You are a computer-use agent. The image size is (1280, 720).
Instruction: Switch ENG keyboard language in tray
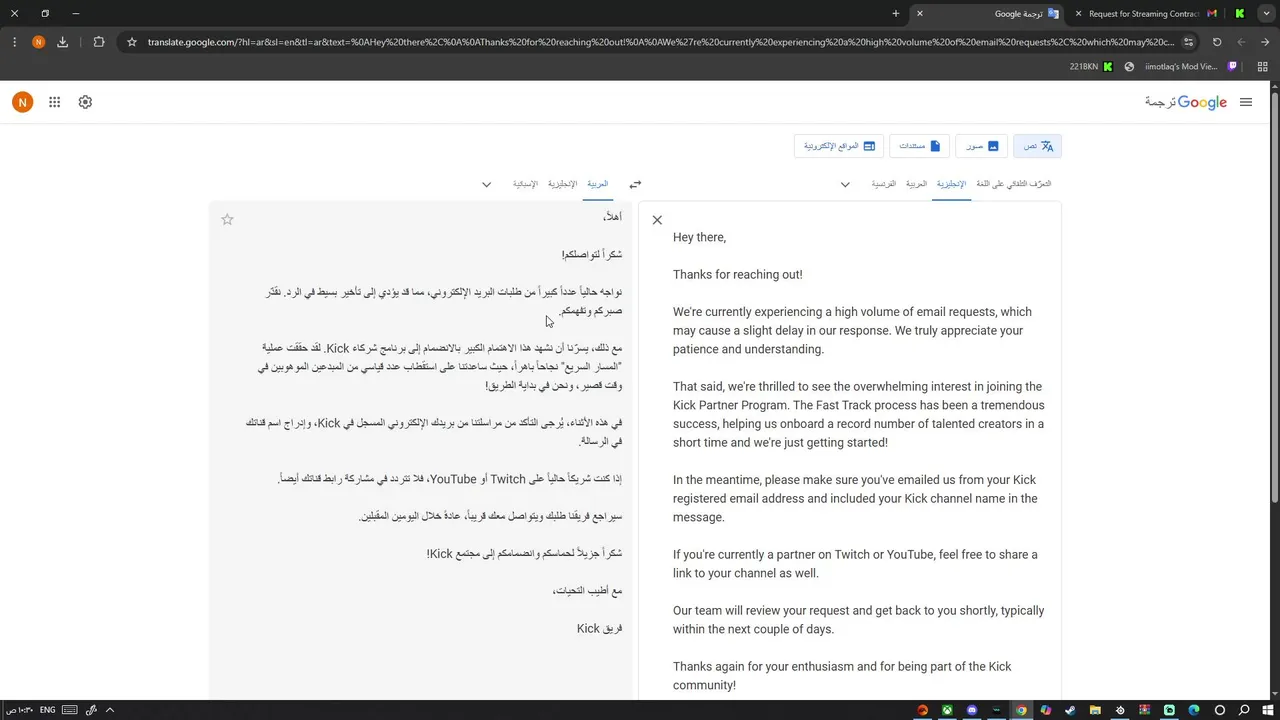47,710
